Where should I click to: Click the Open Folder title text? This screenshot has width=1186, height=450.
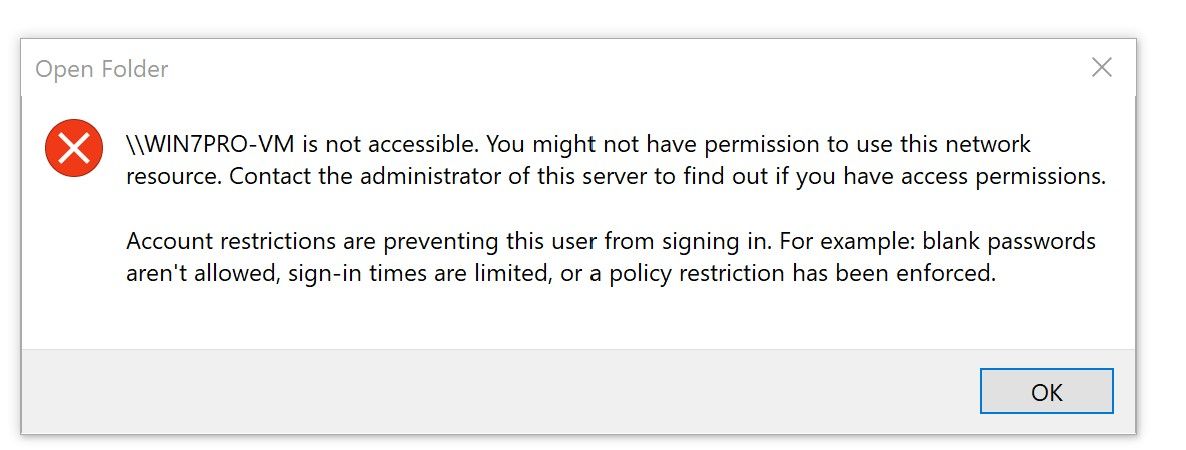[101, 69]
